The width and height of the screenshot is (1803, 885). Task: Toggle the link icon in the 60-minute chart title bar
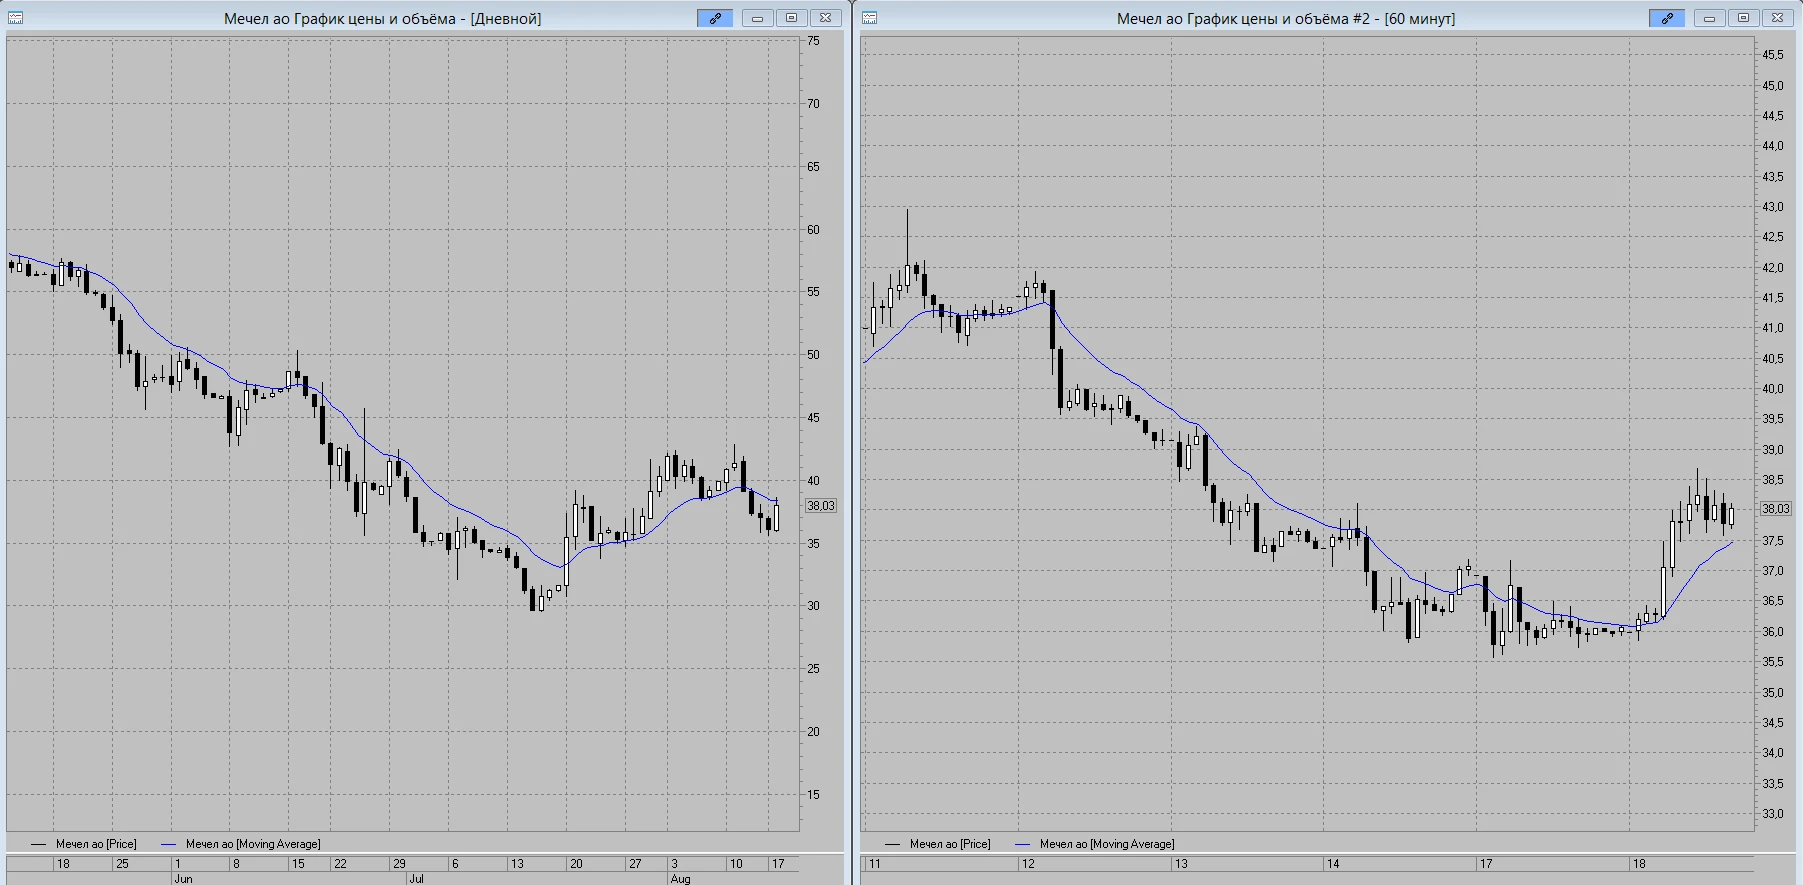click(x=1667, y=18)
